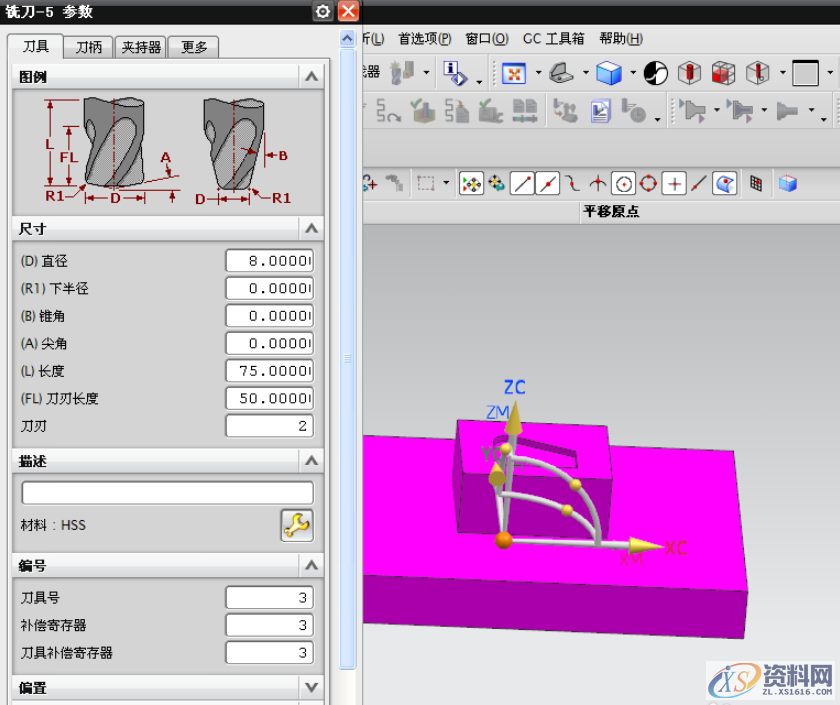This screenshot has width=840, height=705.
Task: Select the shaded cube rendering style icon
Action: (608, 73)
